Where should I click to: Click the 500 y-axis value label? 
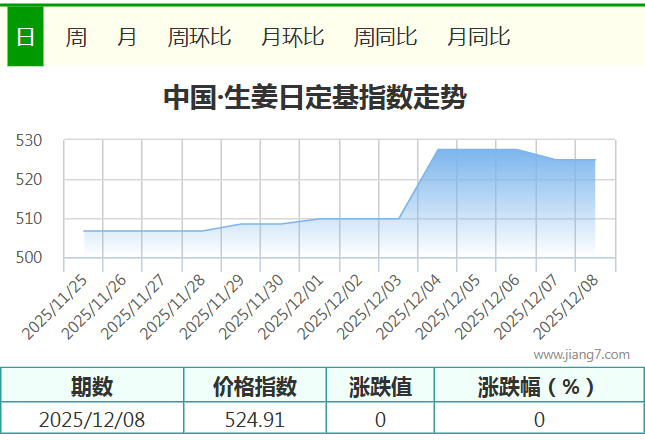pos(28,258)
